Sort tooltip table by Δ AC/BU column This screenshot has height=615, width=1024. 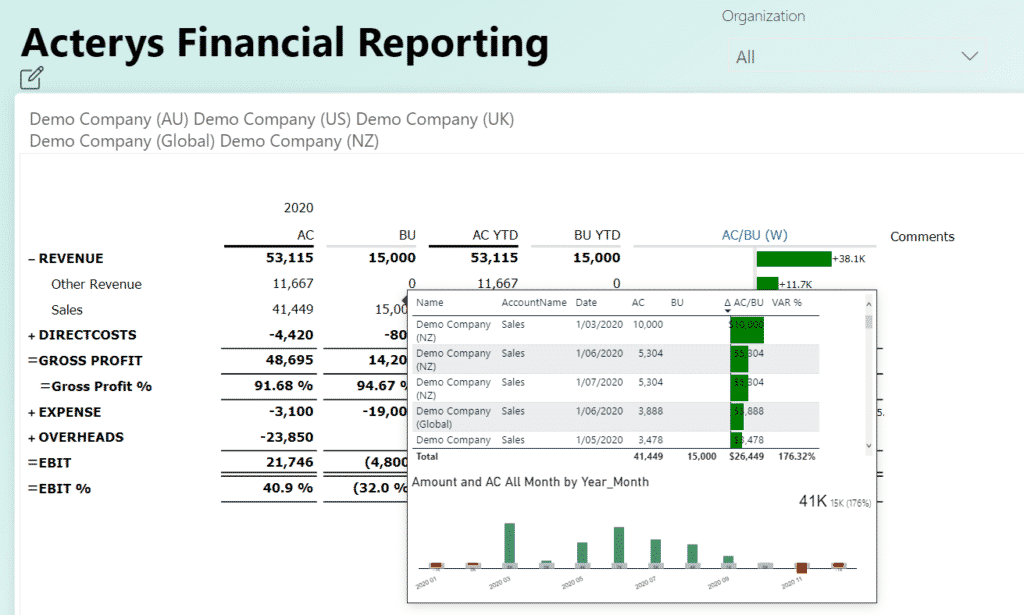coord(744,302)
